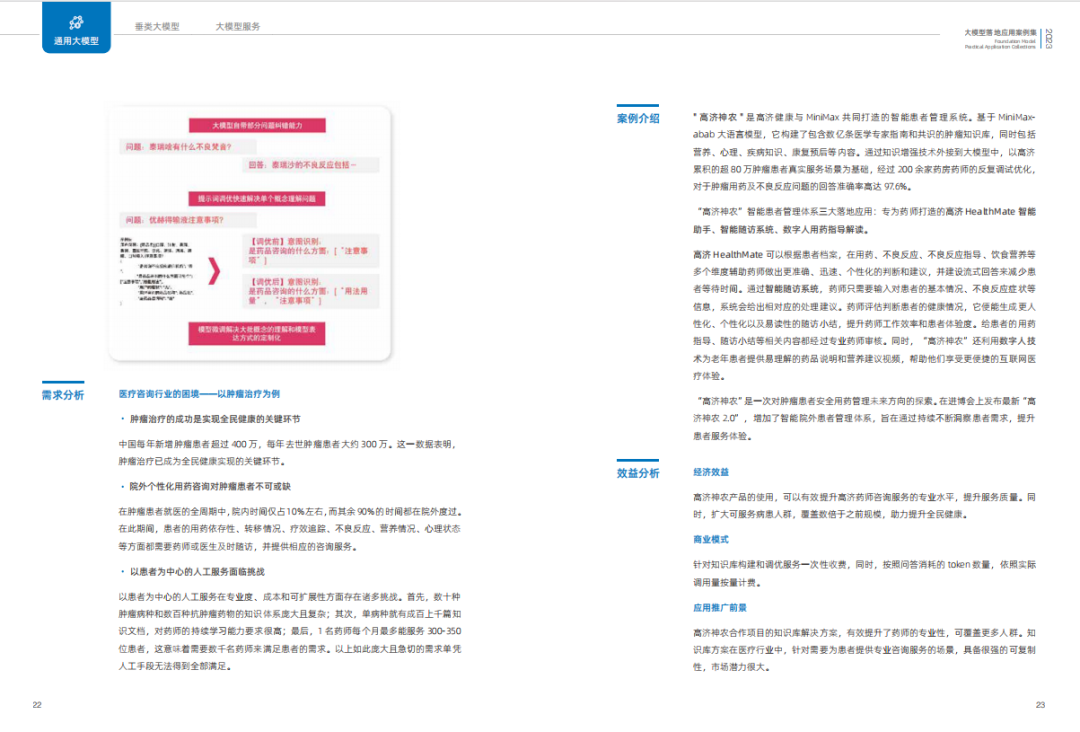Click page number 23
This screenshot has height=732, width=1080.
[x=1040, y=704]
